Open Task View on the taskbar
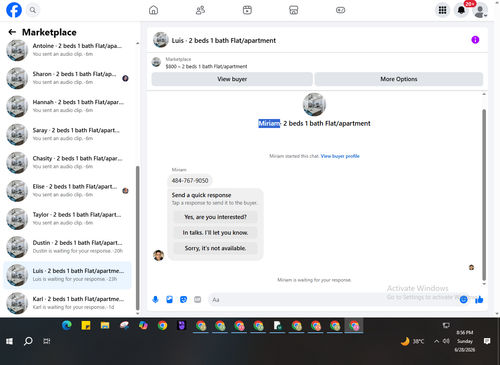This screenshot has height=365, width=500. point(47,341)
